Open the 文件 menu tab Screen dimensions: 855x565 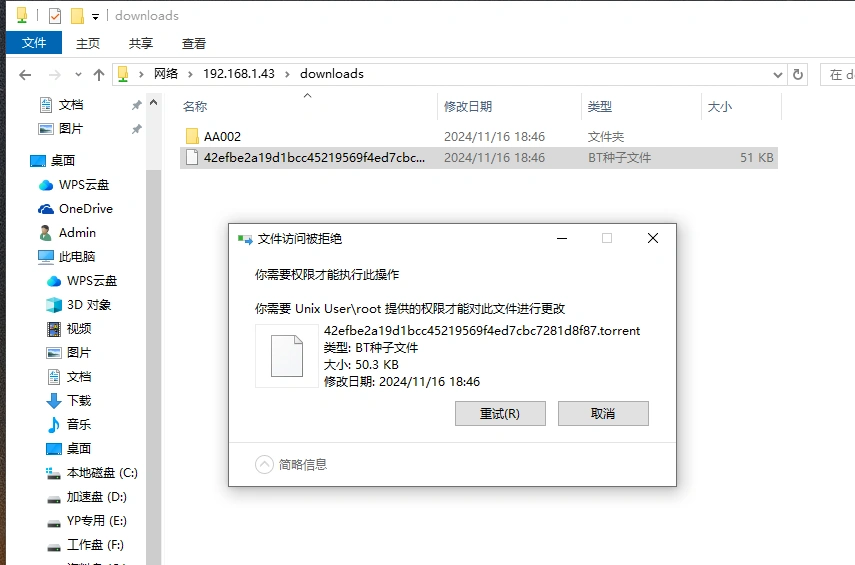point(34,43)
